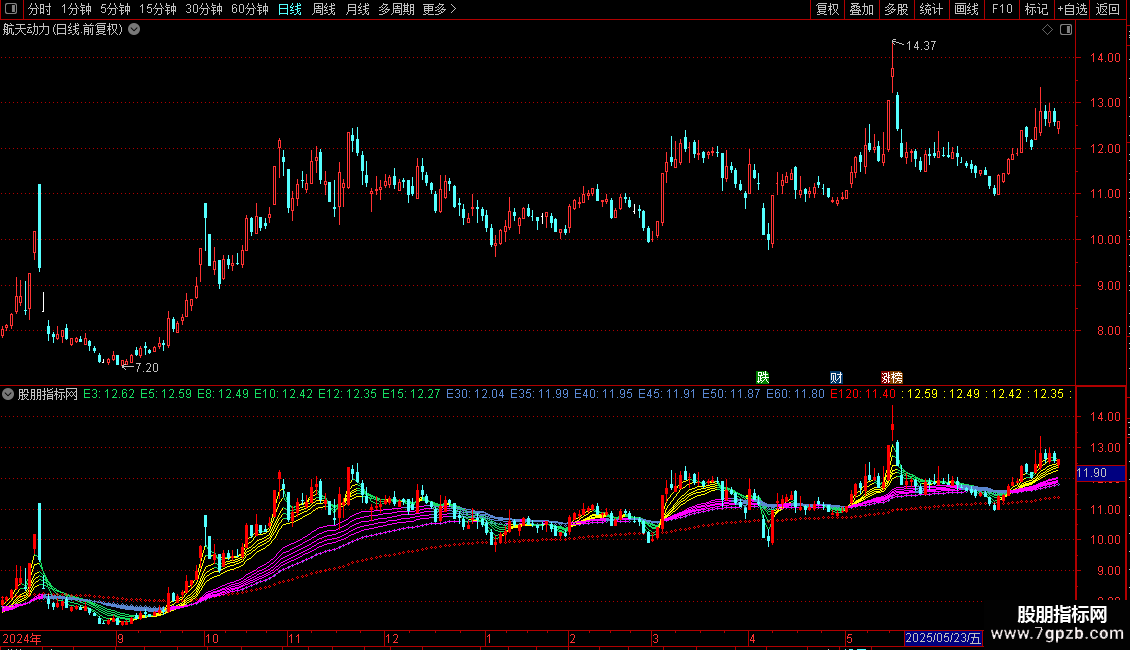Click the 8.00 label on main price axis
Viewport: 1130px width, 650px height.
click(1108, 331)
